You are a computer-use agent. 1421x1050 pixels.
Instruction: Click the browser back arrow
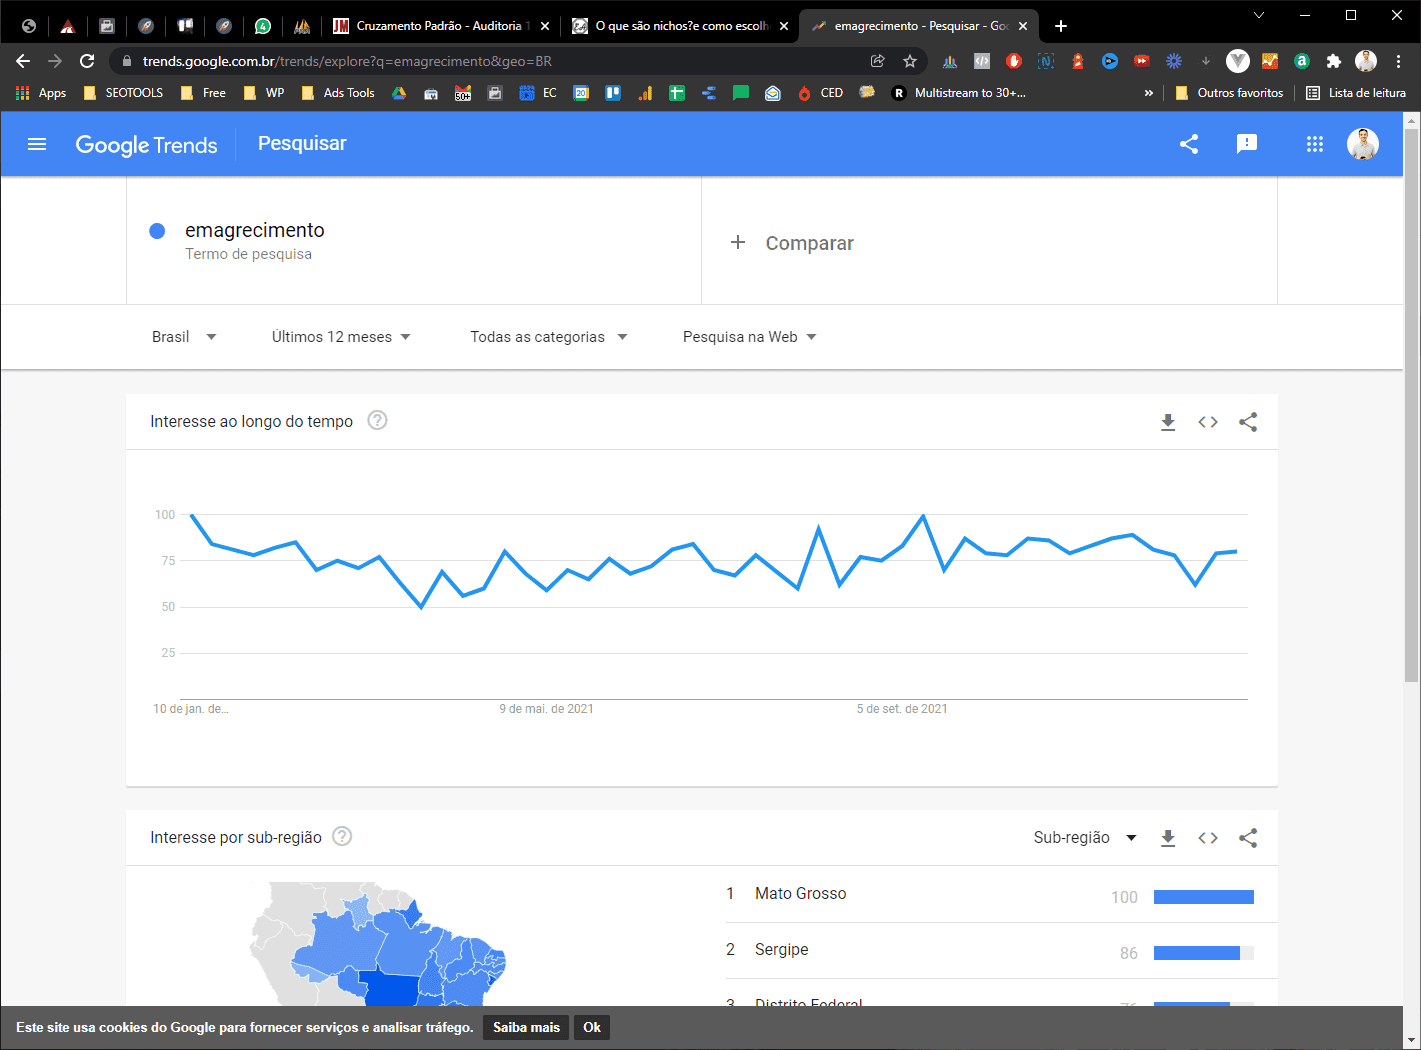(x=23, y=61)
